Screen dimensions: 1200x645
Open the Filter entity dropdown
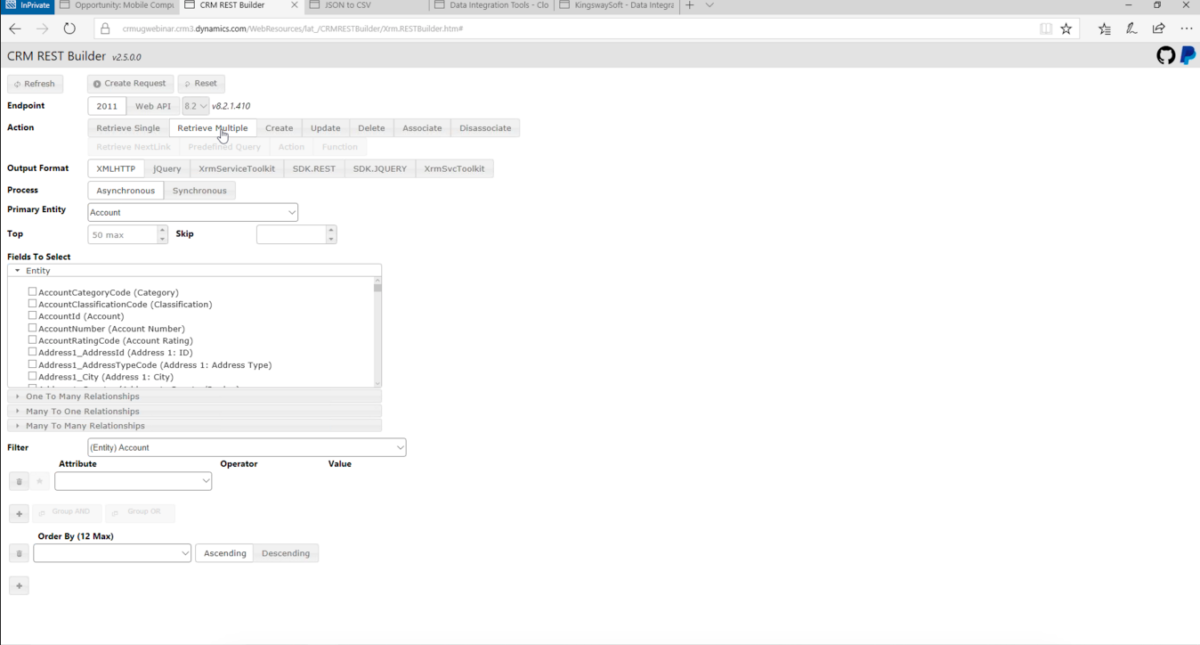click(x=247, y=447)
